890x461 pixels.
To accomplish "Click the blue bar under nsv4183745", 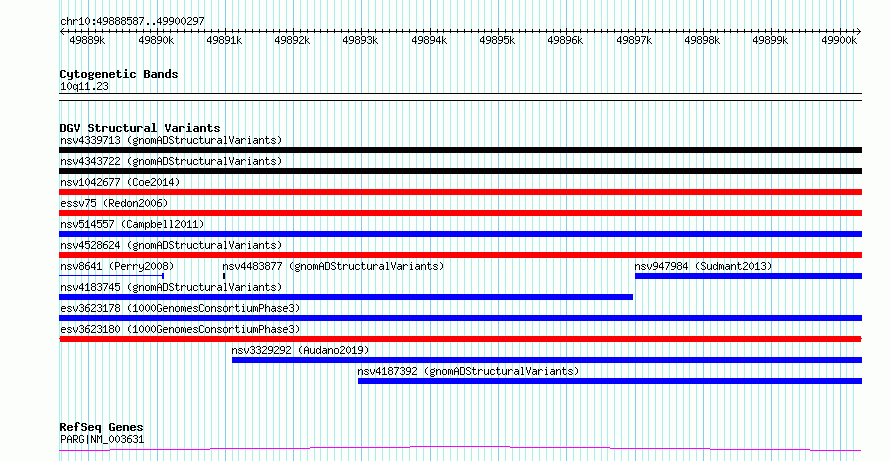I will (346, 297).
